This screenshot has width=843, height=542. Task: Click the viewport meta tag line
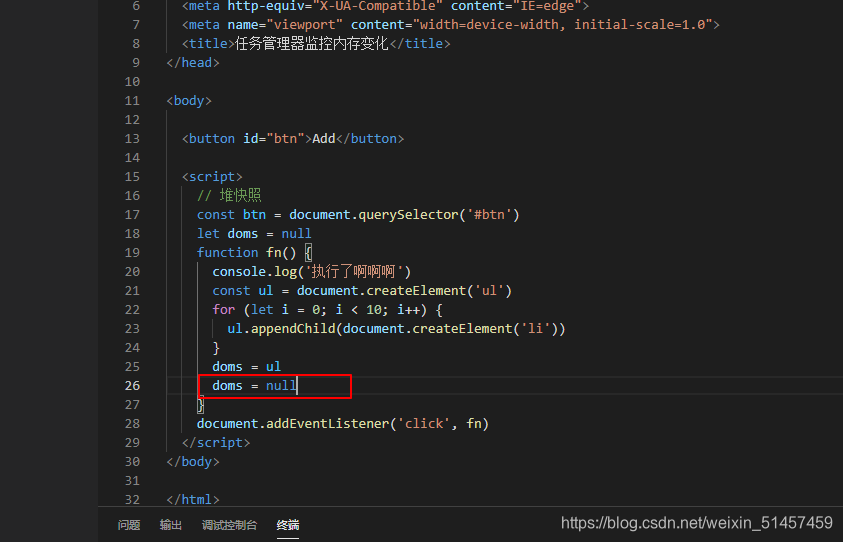(x=451, y=25)
